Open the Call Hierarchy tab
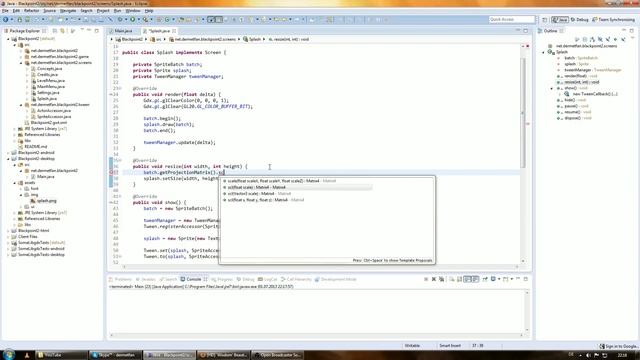Image resolution: width=640 pixels, height=360 pixels. (x=296, y=280)
